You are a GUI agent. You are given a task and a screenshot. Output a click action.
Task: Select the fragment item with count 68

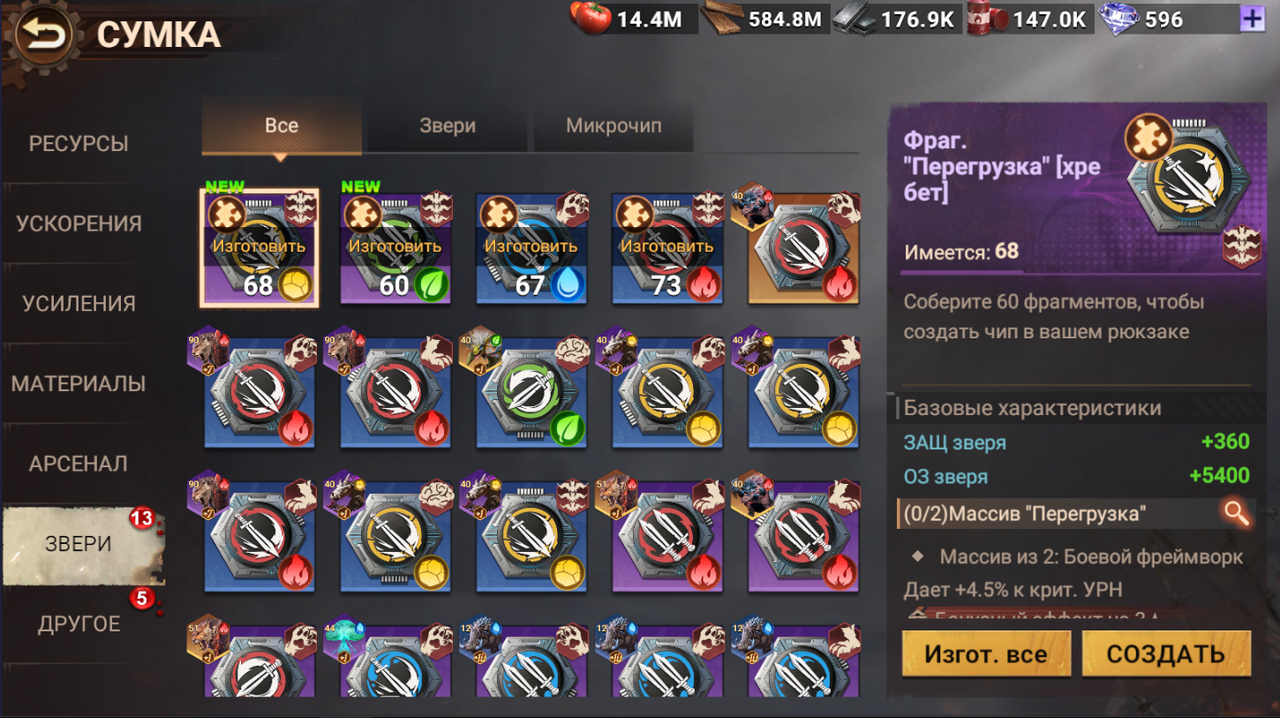259,247
